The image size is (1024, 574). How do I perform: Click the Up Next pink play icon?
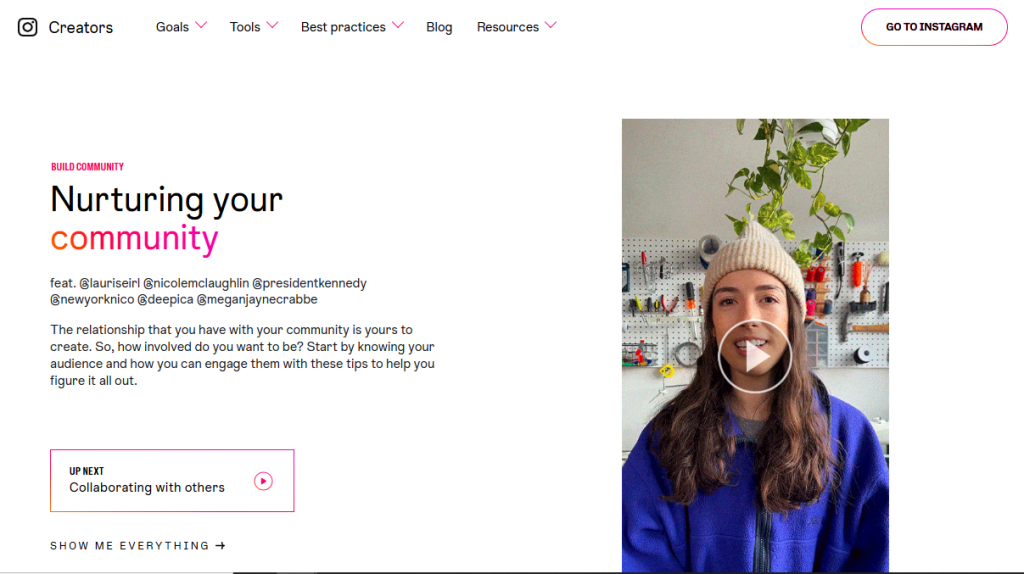click(263, 481)
